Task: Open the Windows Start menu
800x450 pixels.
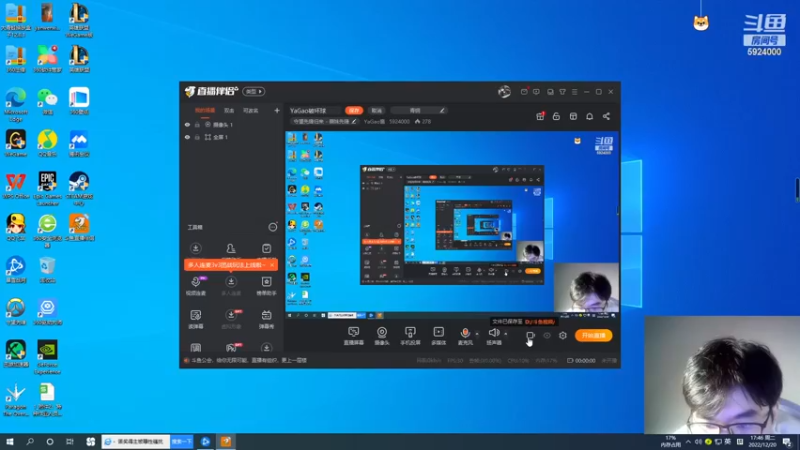Action: 10,441
